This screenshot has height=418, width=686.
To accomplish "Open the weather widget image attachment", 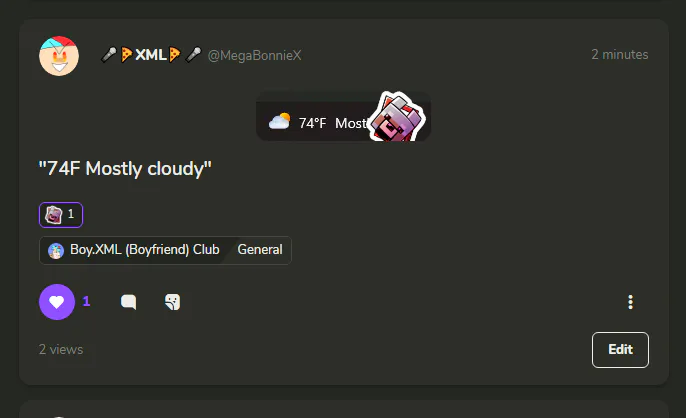I will pyautogui.click(x=343, y=116).
